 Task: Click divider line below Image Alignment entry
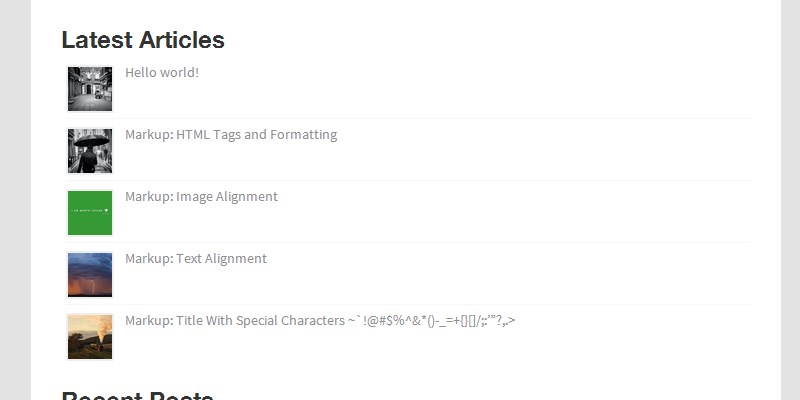tap(430, 242)
